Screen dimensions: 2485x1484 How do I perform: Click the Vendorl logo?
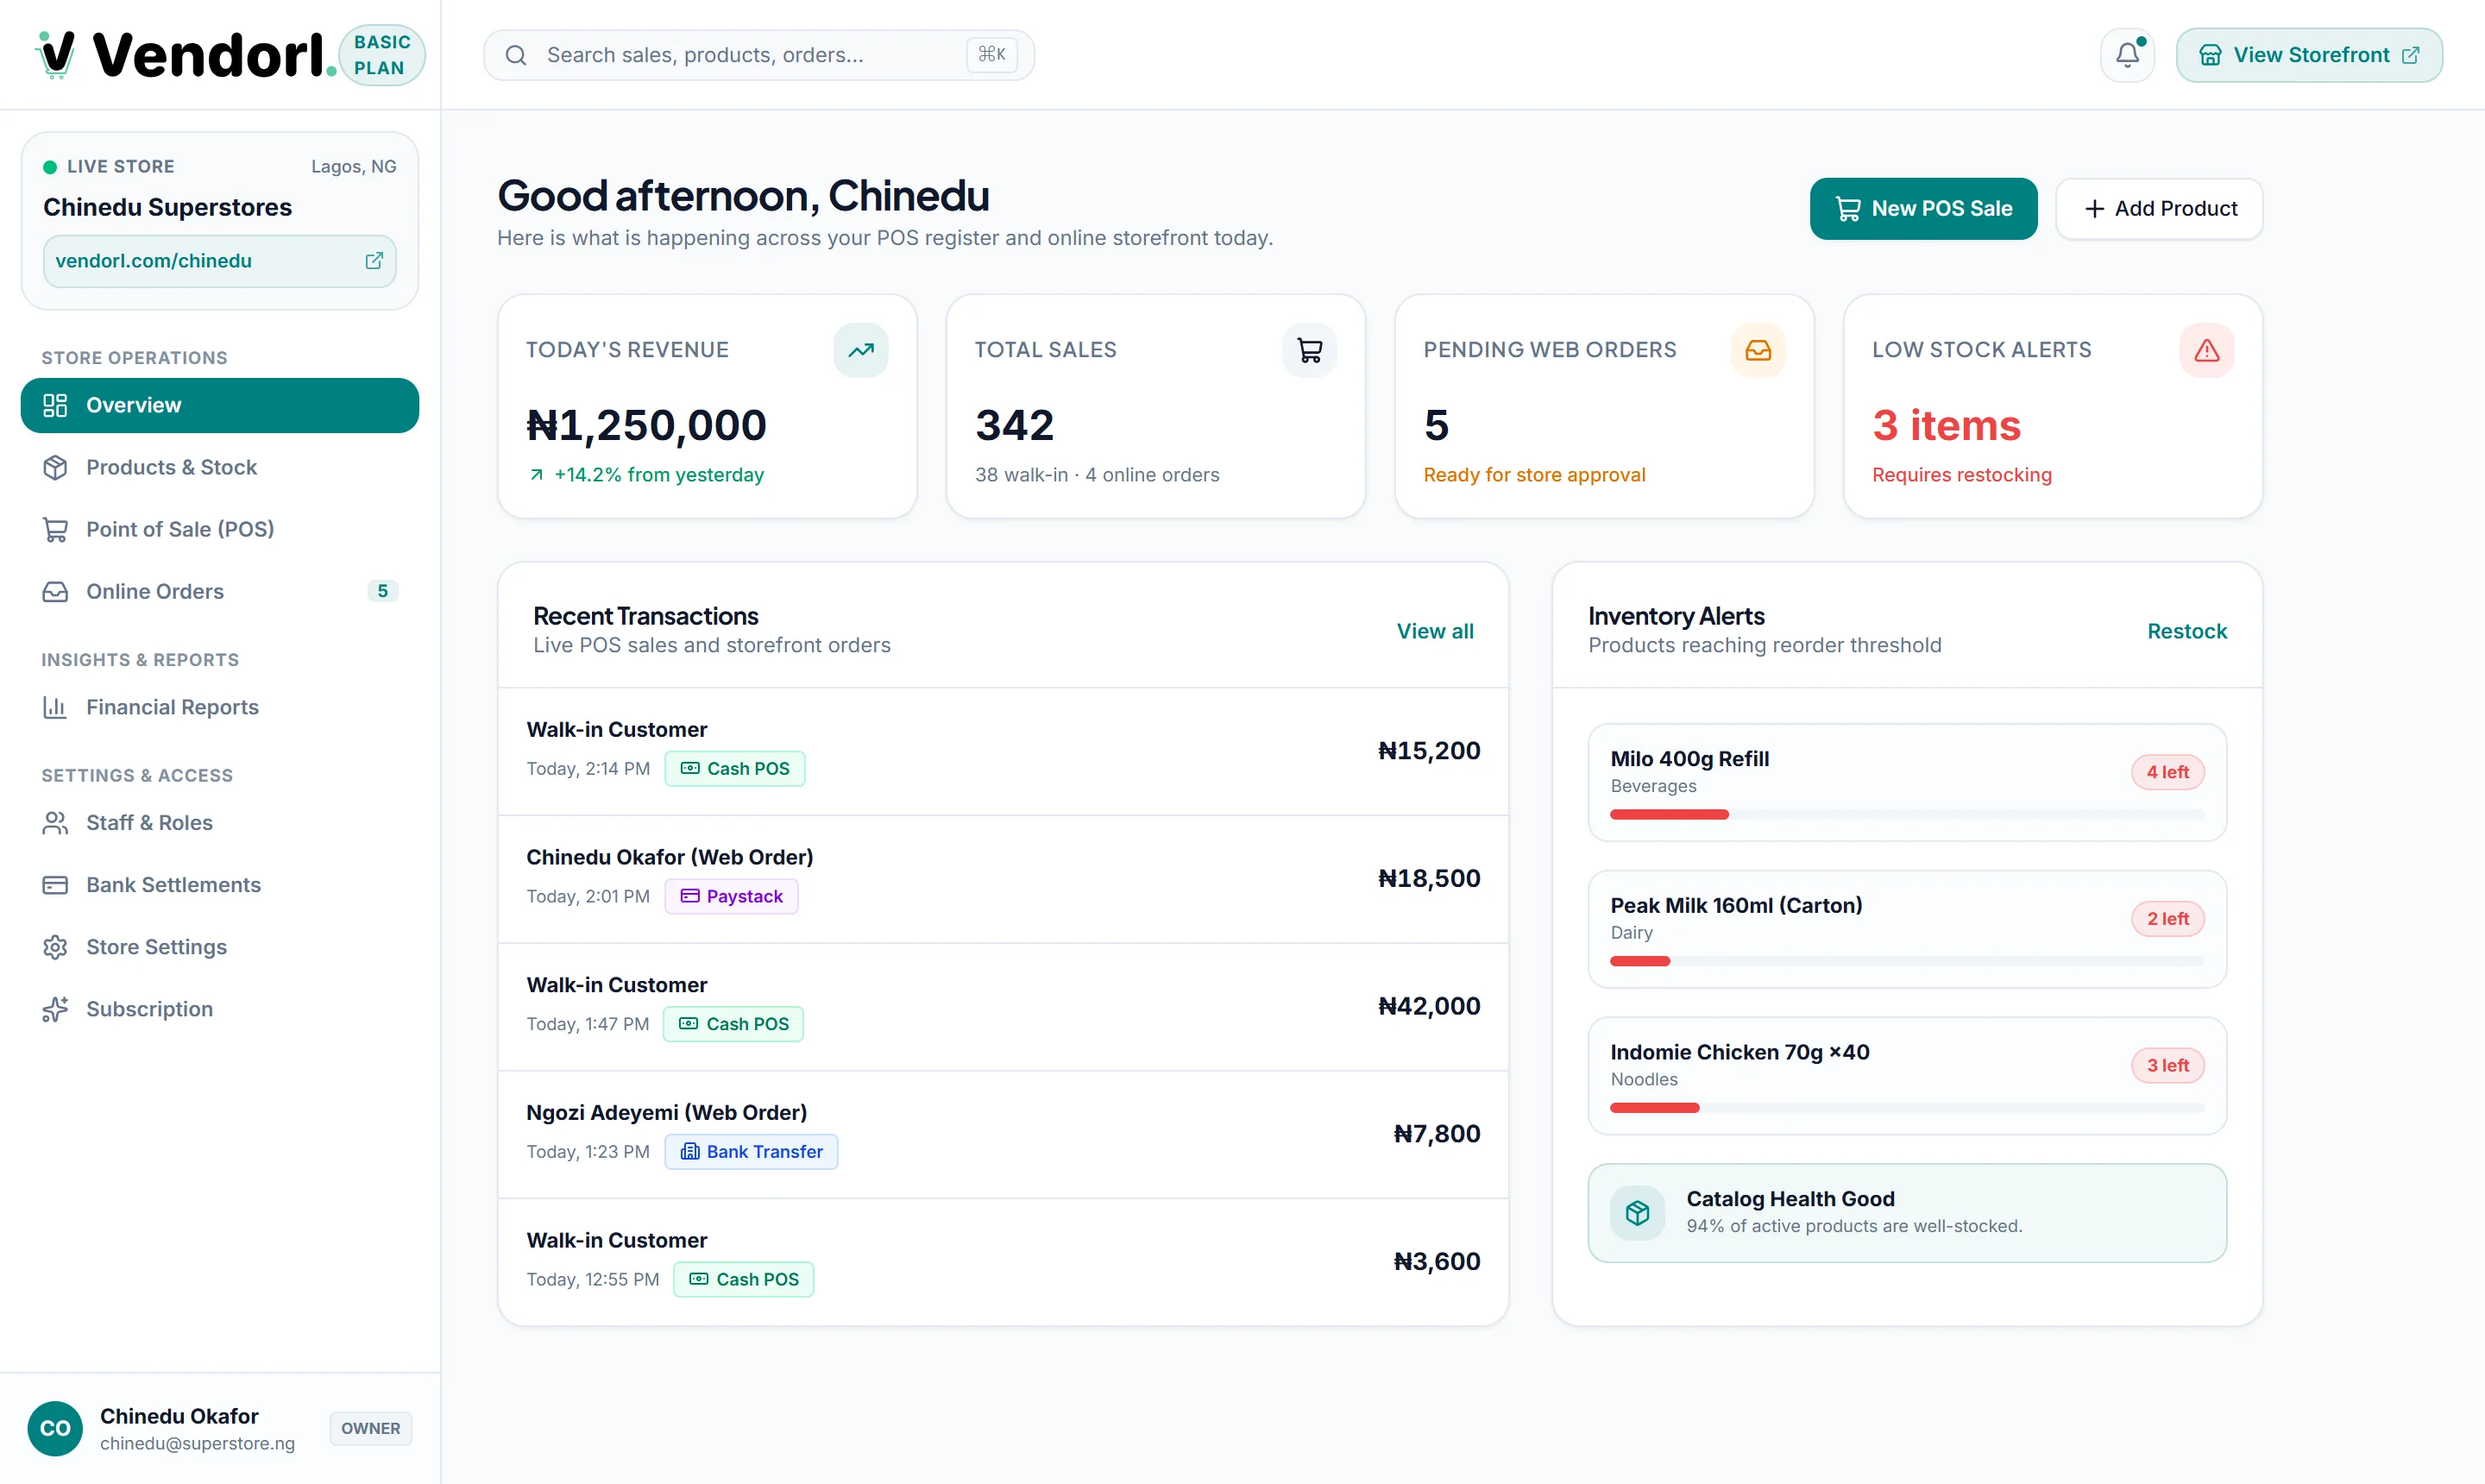pyautogui.click(x=185, y=55)
